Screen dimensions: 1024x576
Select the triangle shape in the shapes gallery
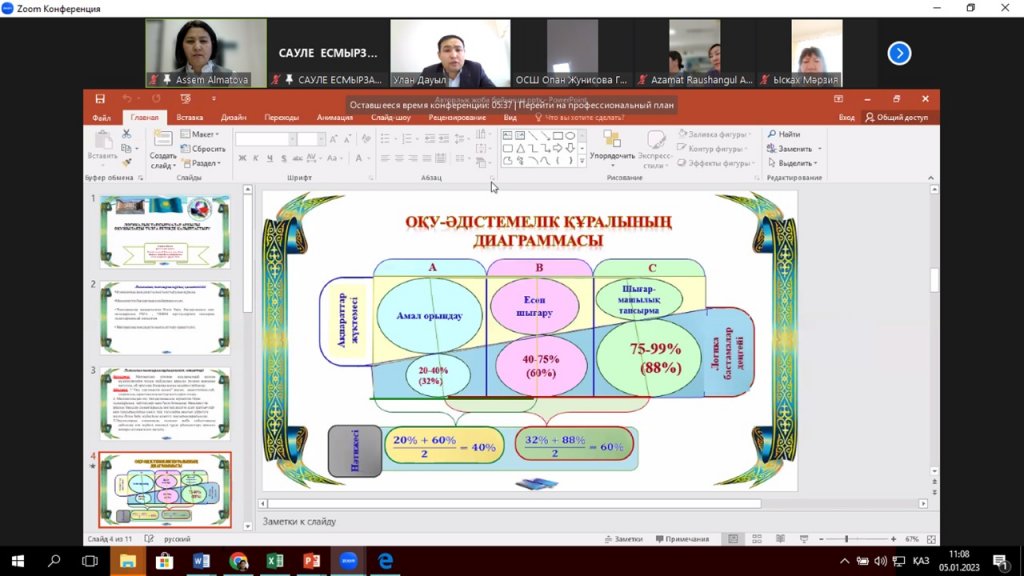(520, 148)
